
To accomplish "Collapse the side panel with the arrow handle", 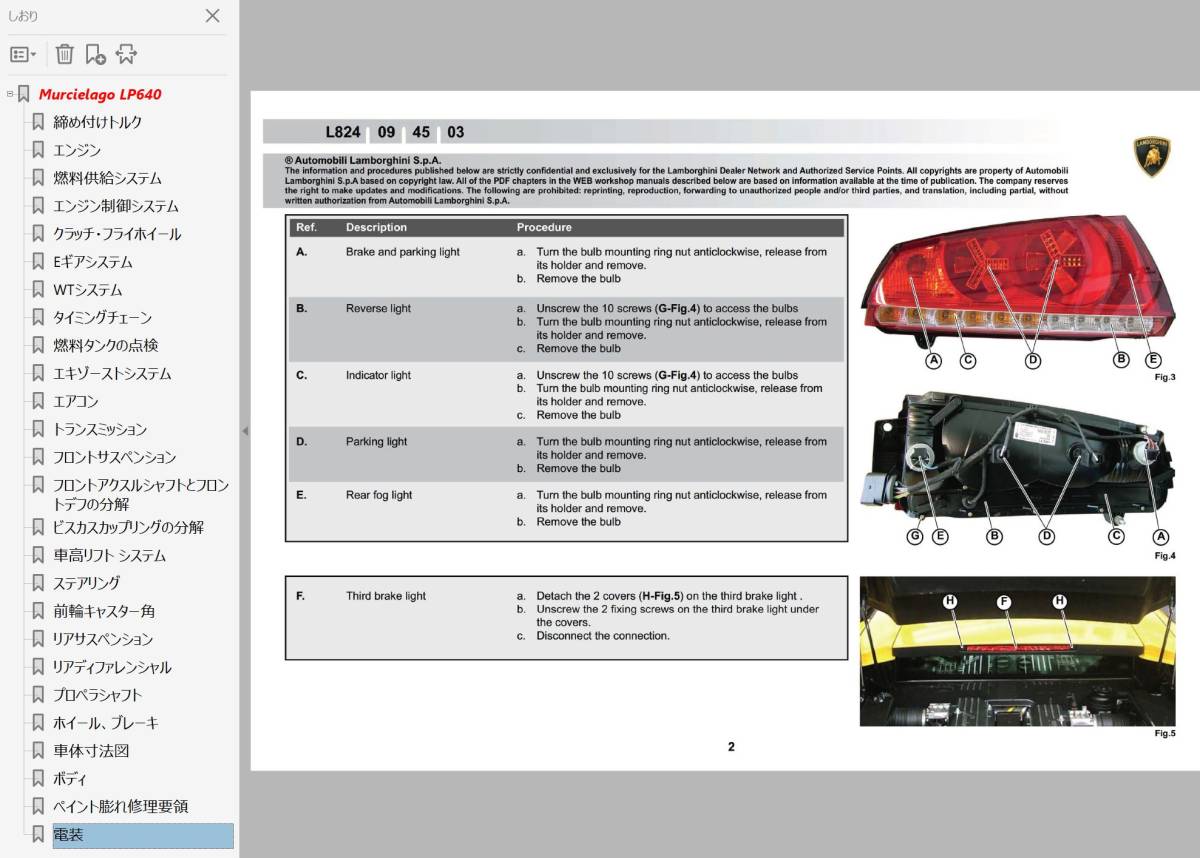I will [x=245, y=430].
